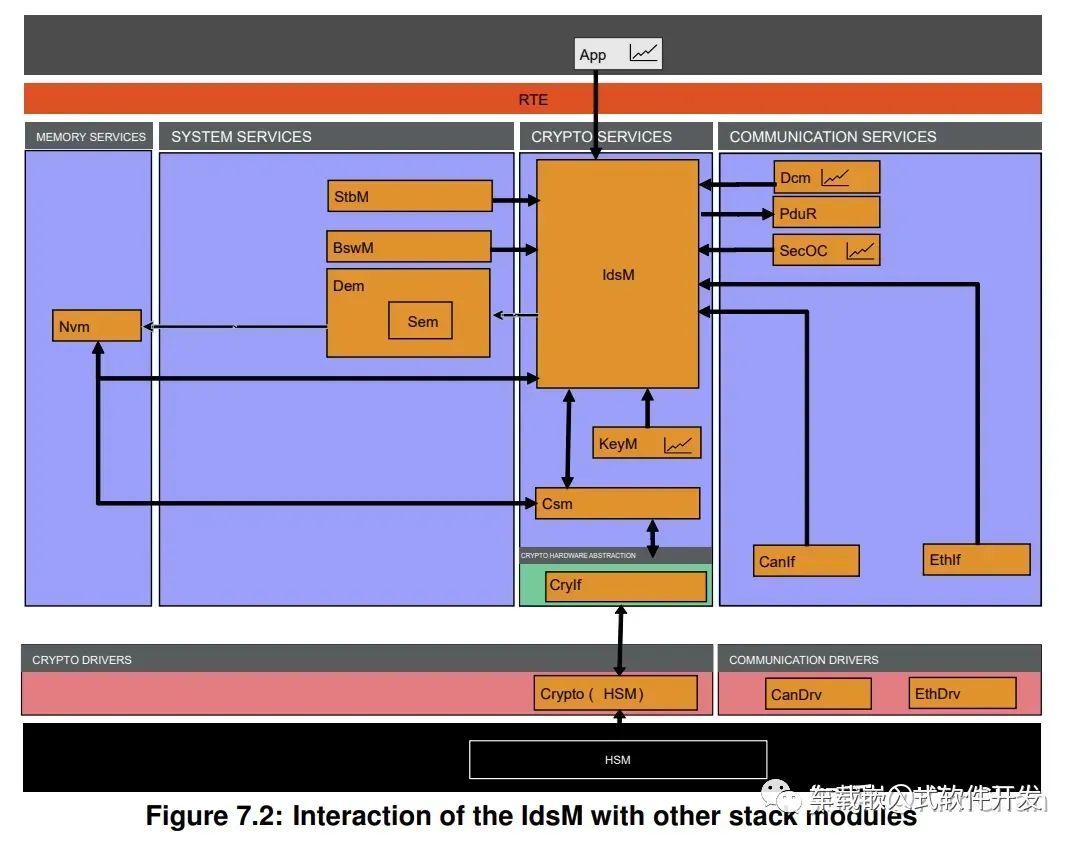Click the Nvm block in Memory Services
The height and width of the screenshot is (845, 1077).
point(96,325)
